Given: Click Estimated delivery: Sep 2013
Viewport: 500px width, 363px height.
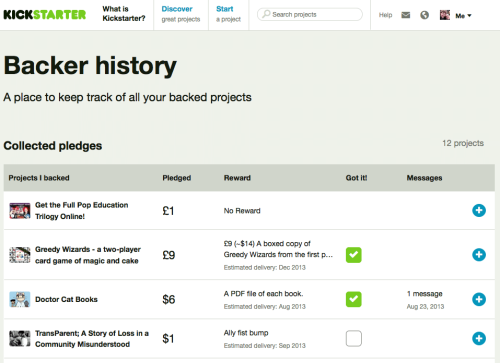Looking at the screenshot, I should (265, 346).
